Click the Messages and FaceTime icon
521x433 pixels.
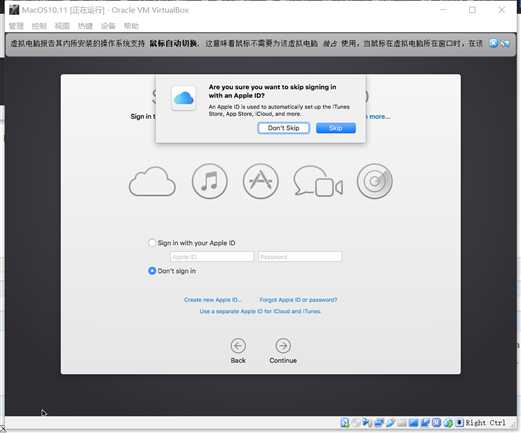(318, 181)
